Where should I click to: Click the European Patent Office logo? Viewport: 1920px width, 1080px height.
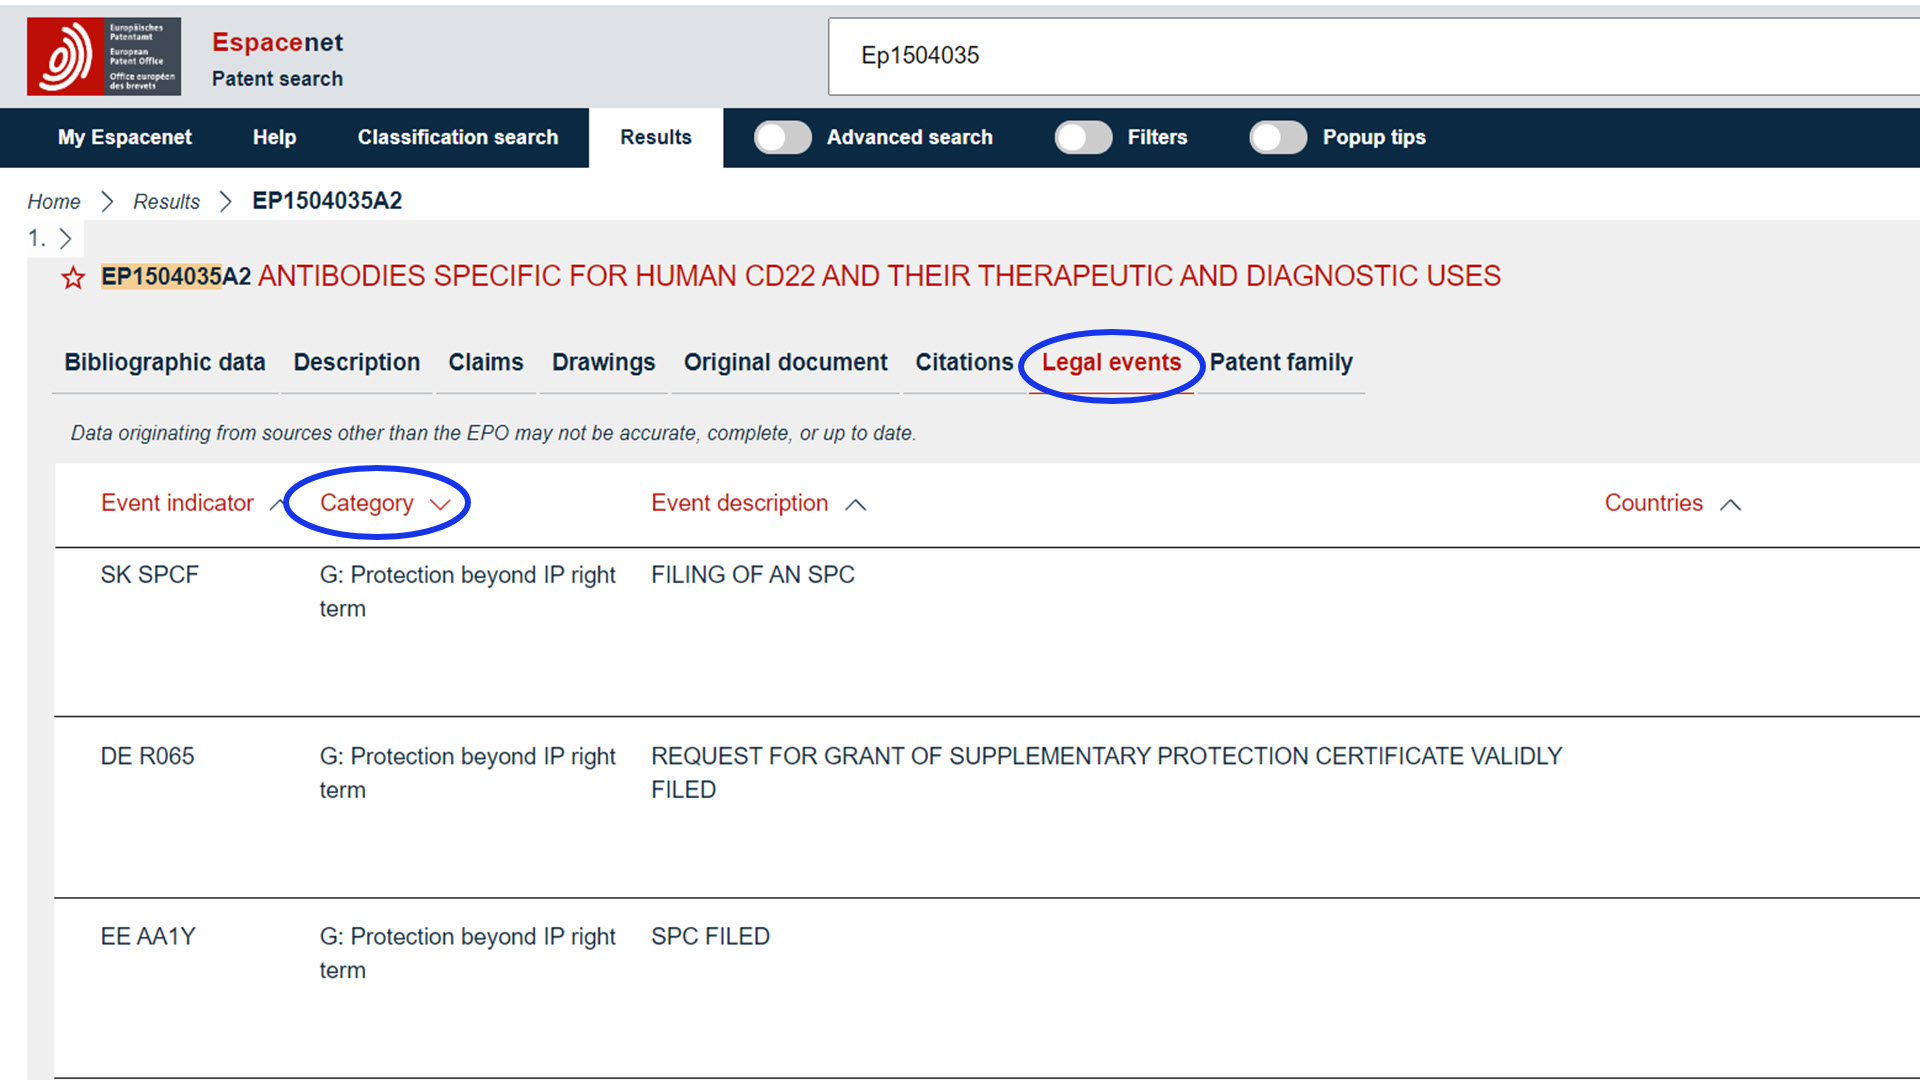click(103, 56)
